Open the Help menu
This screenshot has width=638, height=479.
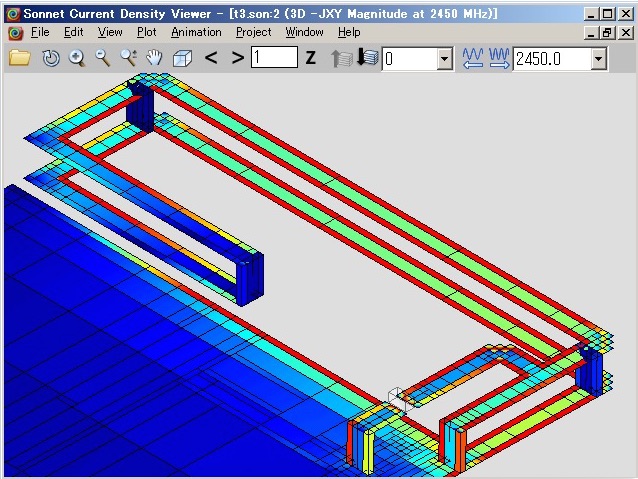point(349,32)
